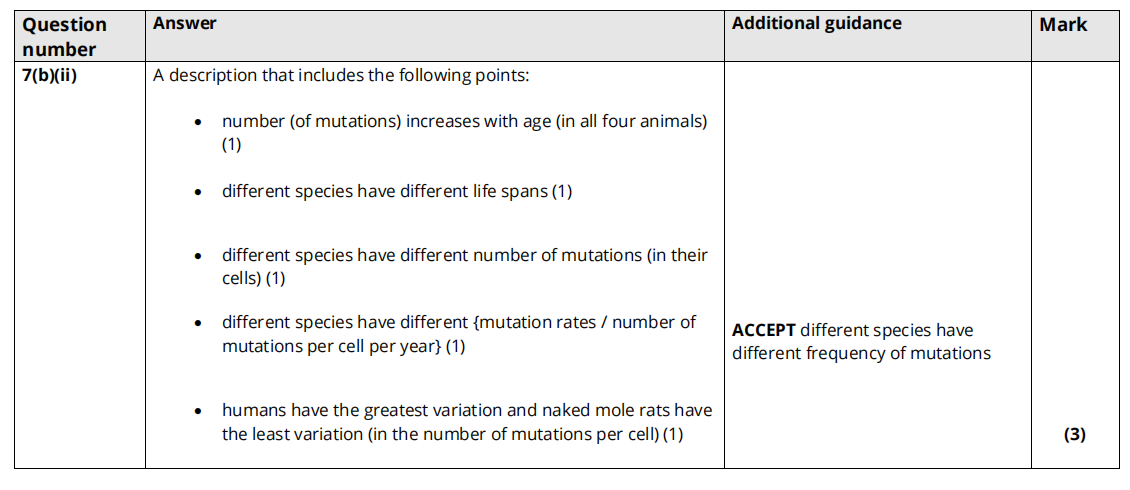Select the point about different mutation rates
The height and width of the screenshot is (490, 1130).
coord(458,323)
